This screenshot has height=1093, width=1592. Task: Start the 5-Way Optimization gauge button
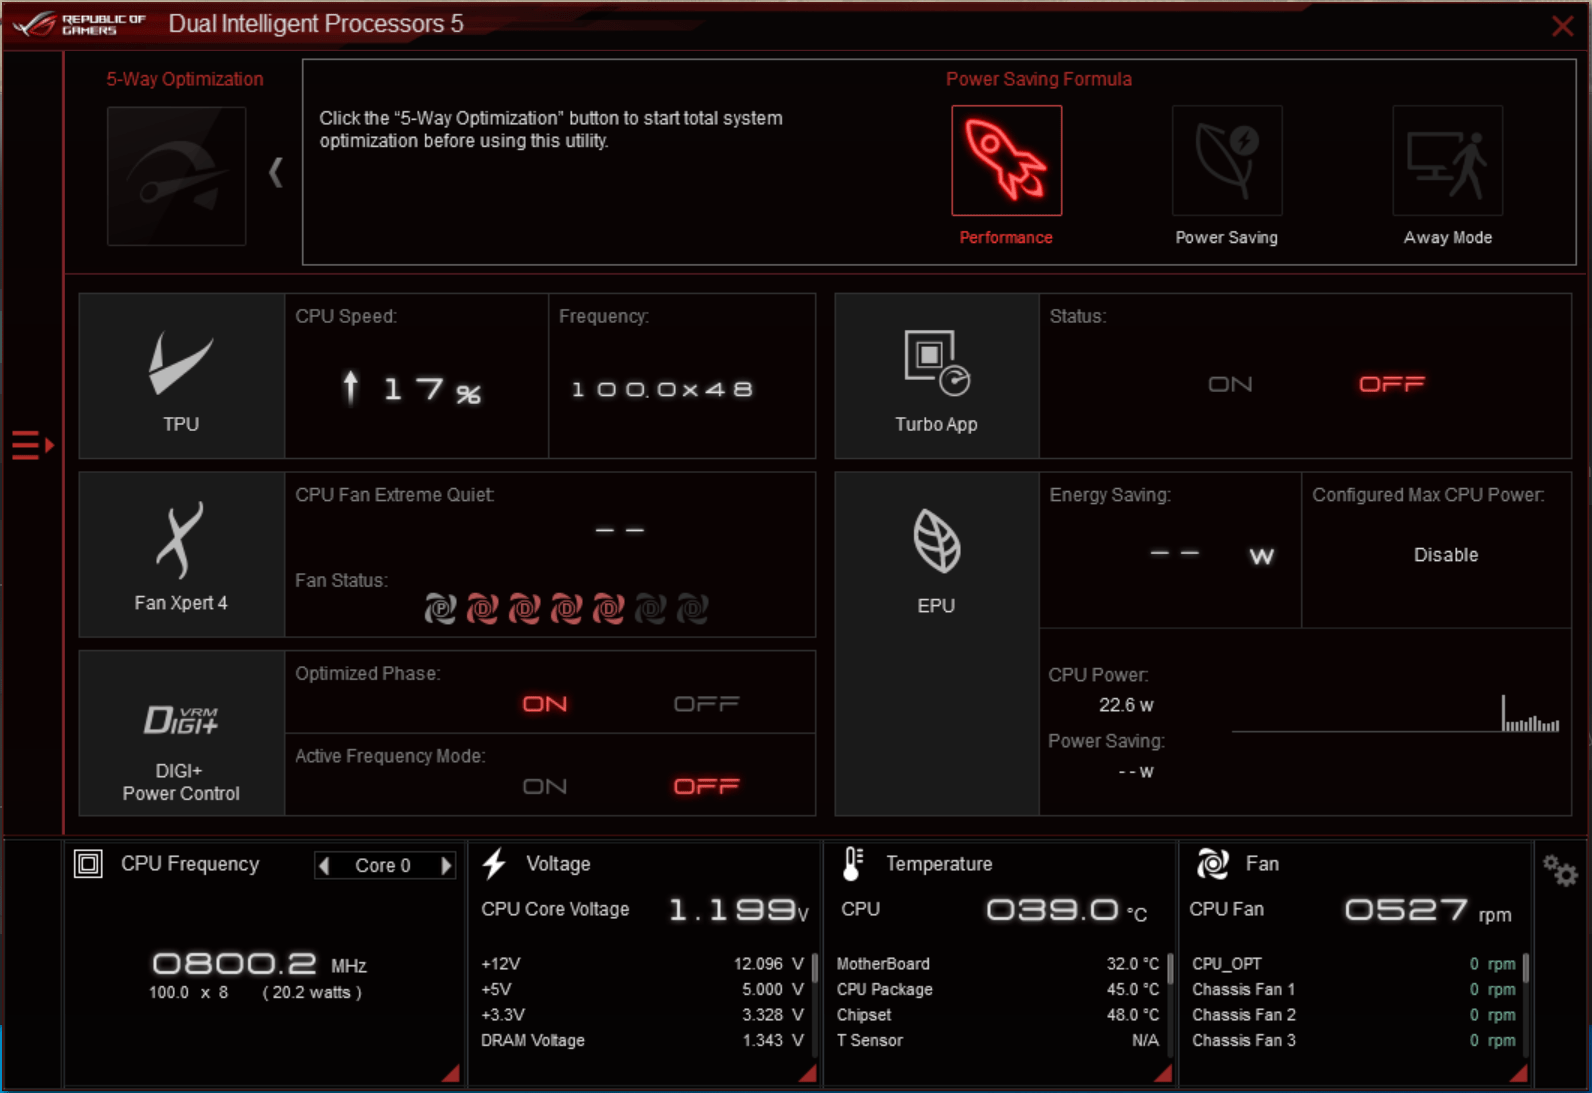click(x=177, y=176)
